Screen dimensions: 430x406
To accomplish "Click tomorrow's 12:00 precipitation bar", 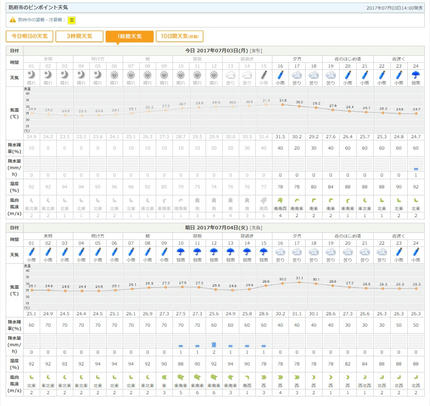I will (x=214, y=345).
